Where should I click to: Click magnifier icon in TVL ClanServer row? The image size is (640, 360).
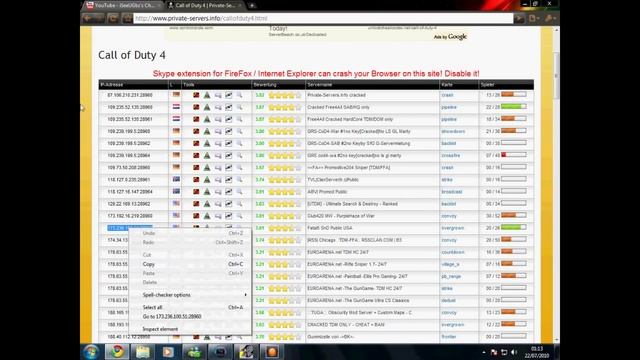[x=239, y=180]
